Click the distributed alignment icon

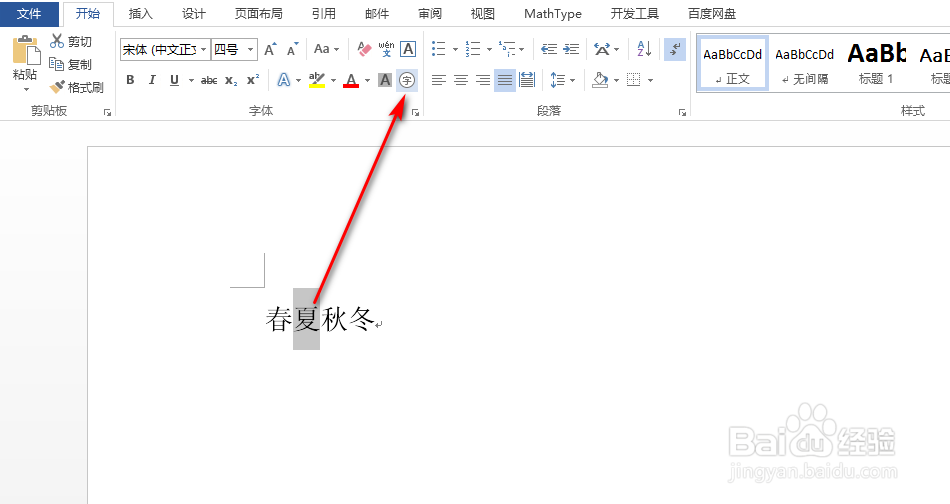527,80
